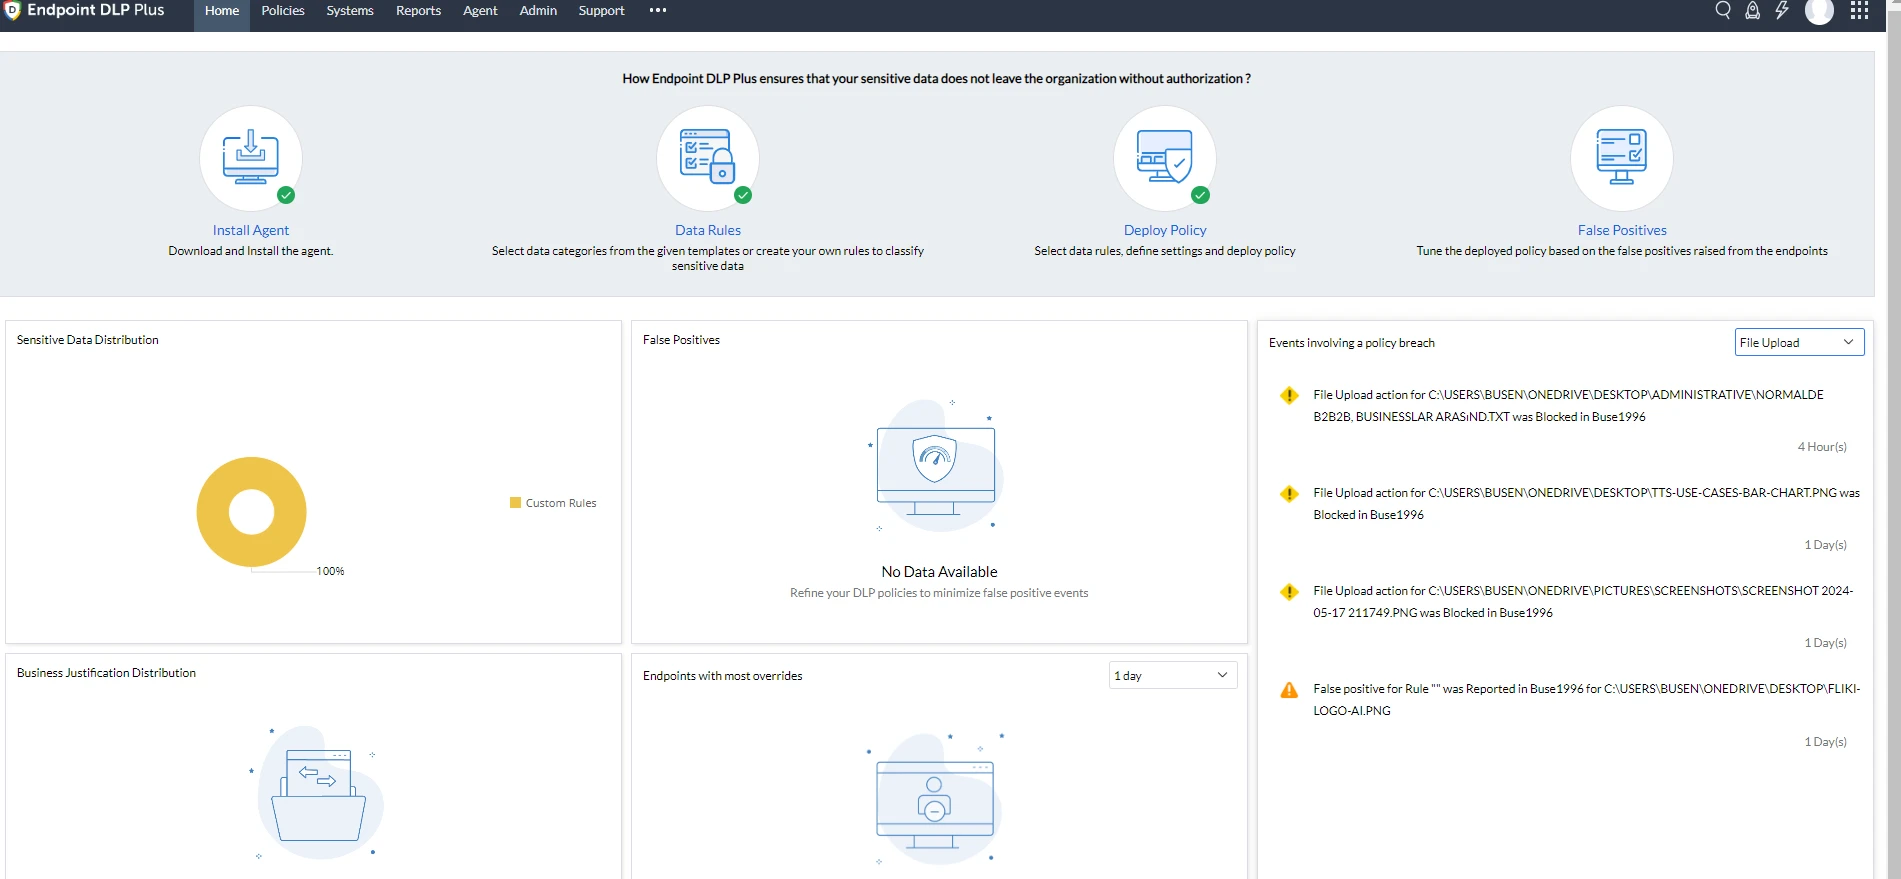Viewport: 1901px width, 879px height.
Task: Open the TTS-USE-CASES-BAR-CHART.PNG blocked event text
Action: pyautogui.click(x=1586, y=504)
